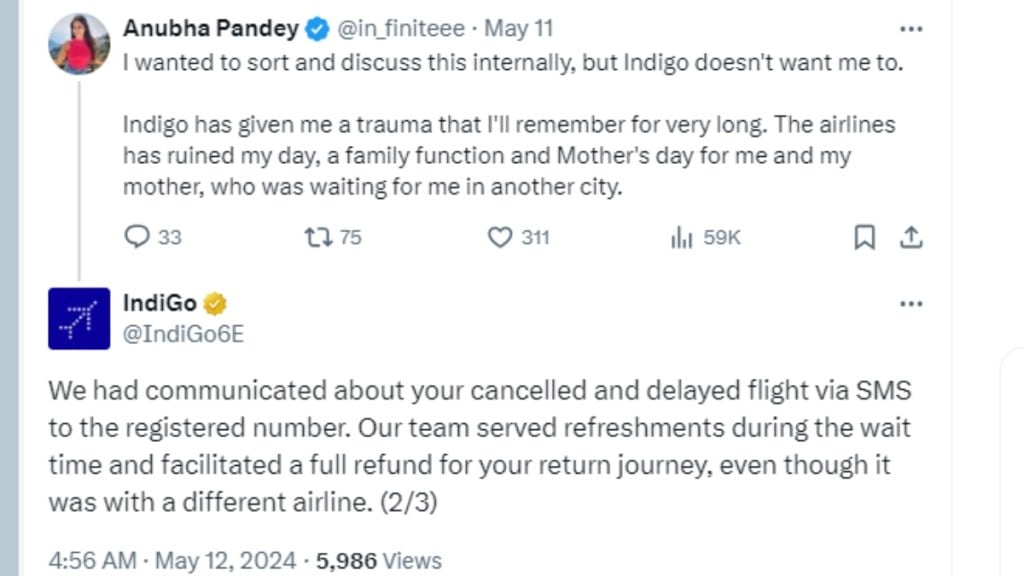Repost Anubha Pandey's tweet
The height and width of the screenshot is (576, 1024).
click(316, 237)
